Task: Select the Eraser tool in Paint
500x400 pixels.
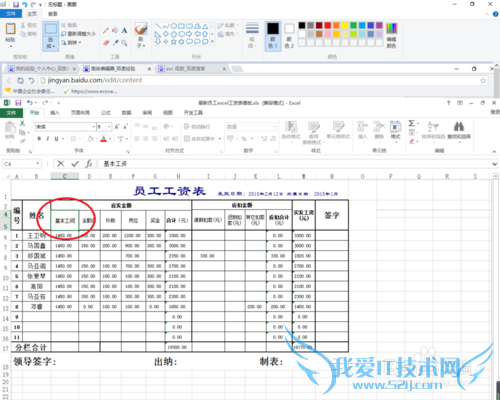Action: [106, 43]
